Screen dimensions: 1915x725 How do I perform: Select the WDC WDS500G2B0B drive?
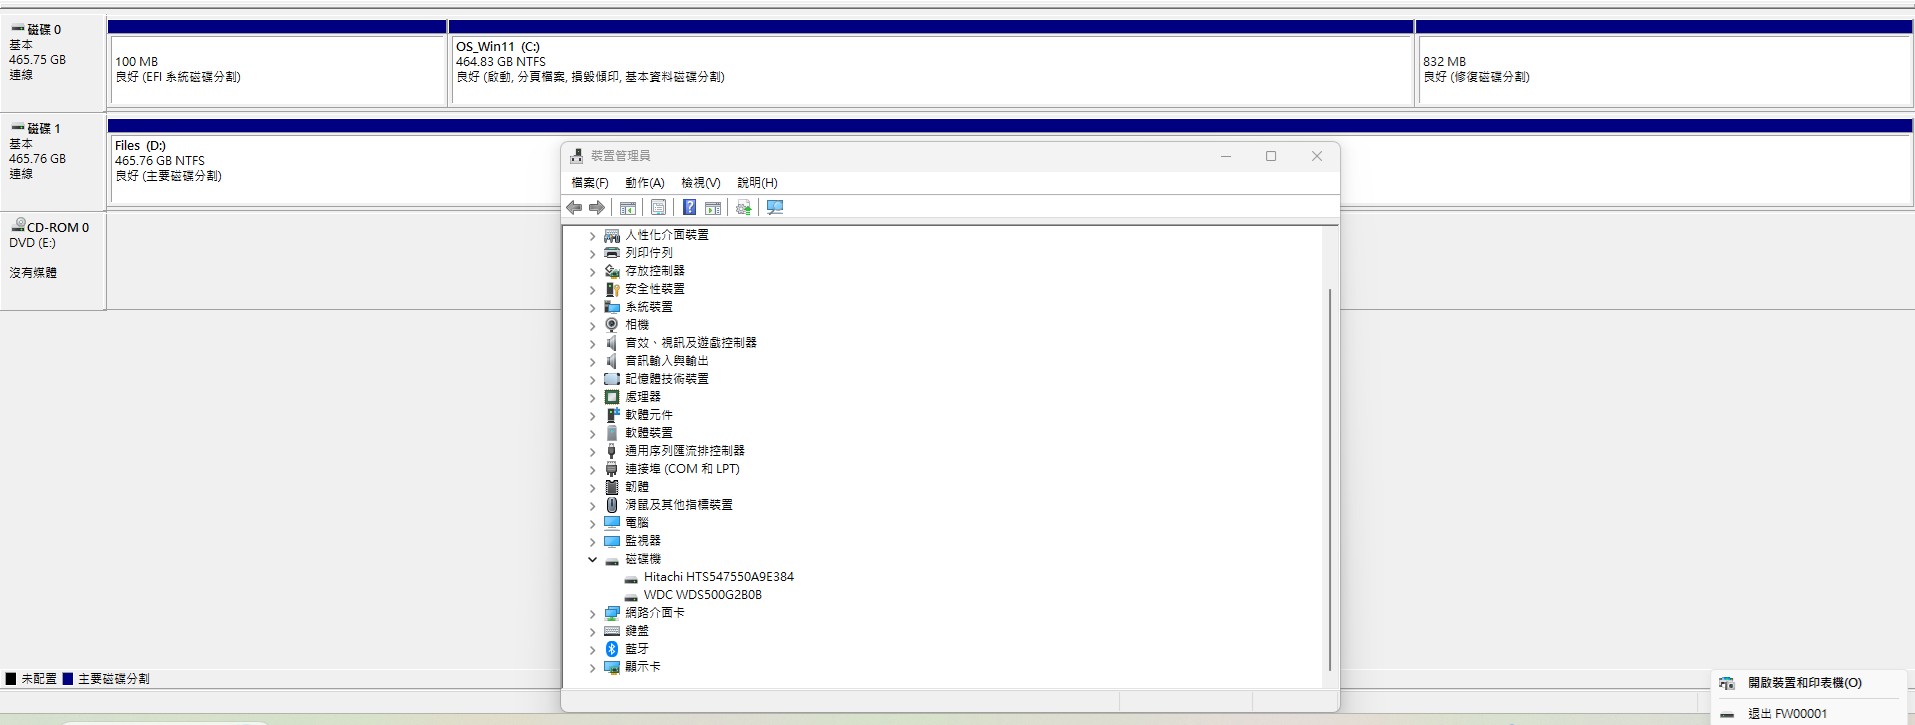pyautogui.click(x=702, y=595)
